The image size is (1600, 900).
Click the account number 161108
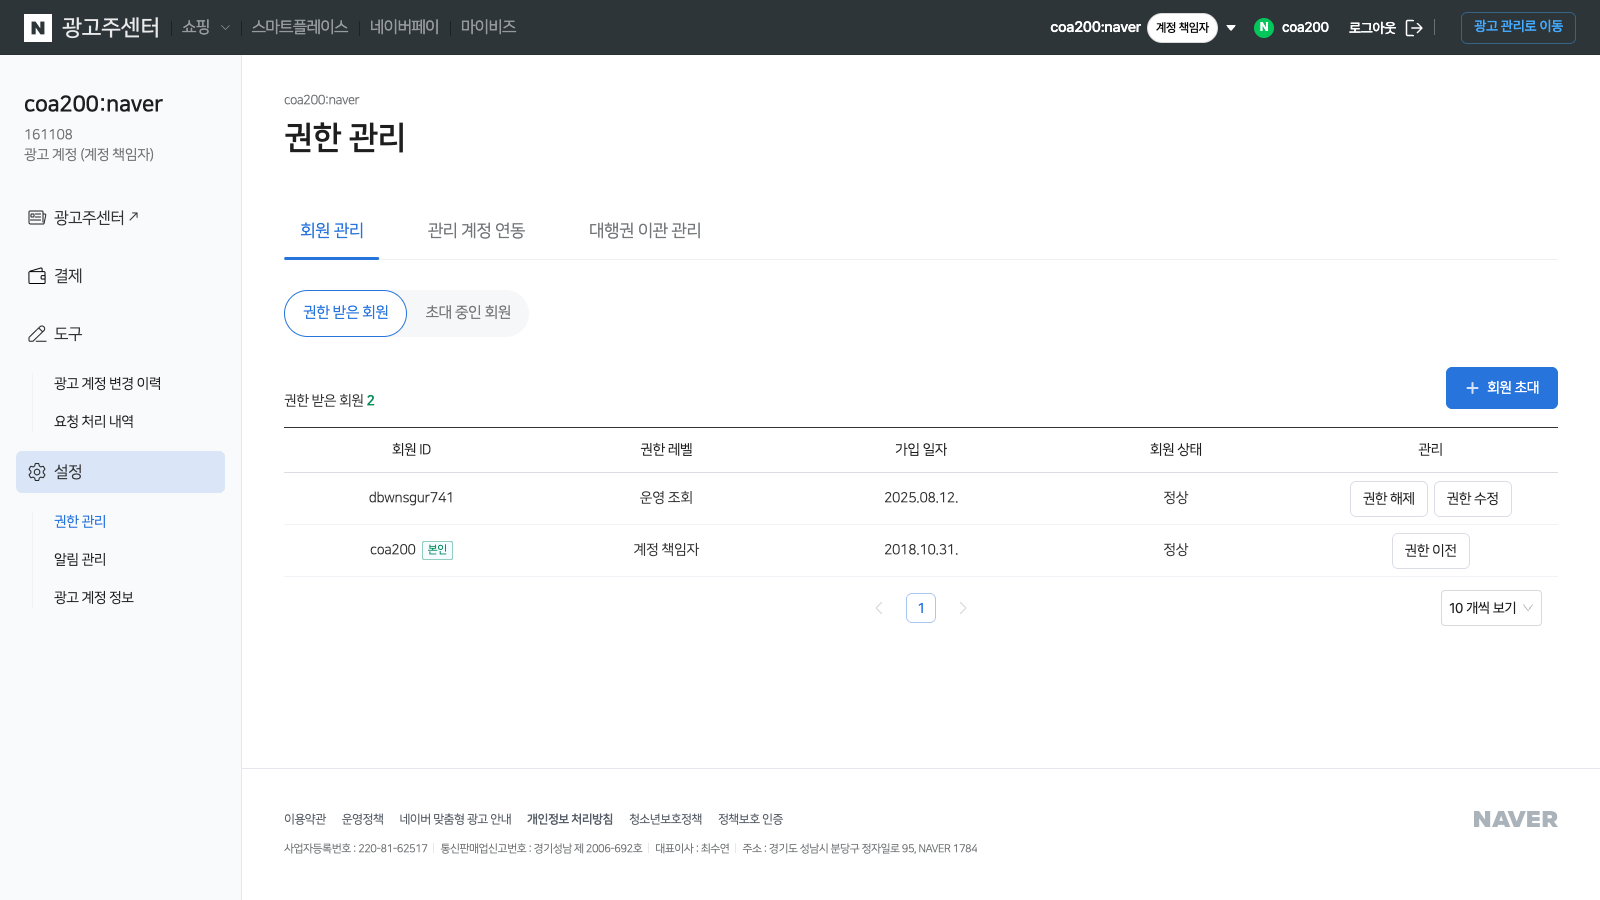pyautogui.click(x=48, y=134)
